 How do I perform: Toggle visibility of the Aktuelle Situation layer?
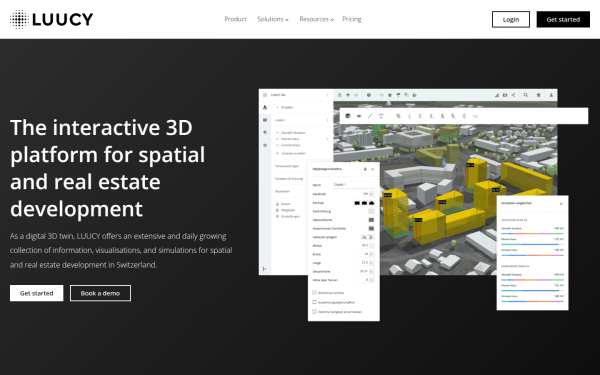pos(277,133)
